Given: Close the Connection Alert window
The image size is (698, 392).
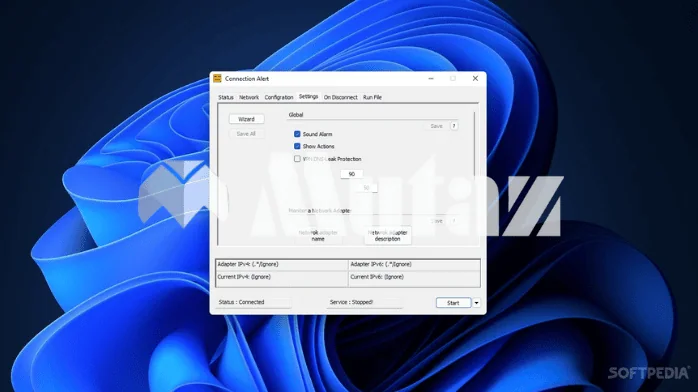Looking at the screenshot, I should click(475, 79).
